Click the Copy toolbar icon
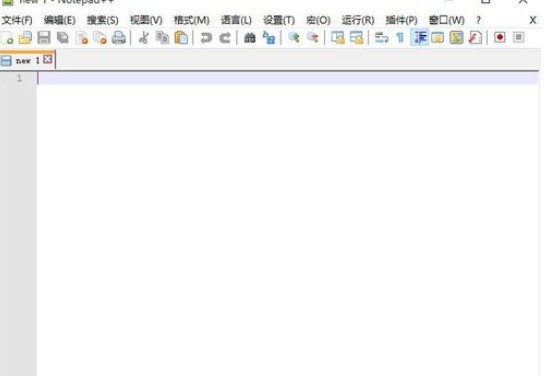Image resolution: width=549 pixels, height=376 pixels. coord(162,38)
